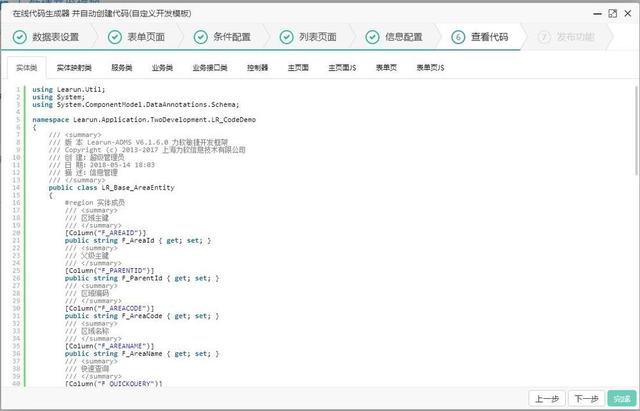This screenshot has height=411, width=640.
Task: Click the comment line with date 2018-05-14
Action: [x=101, y=165]
